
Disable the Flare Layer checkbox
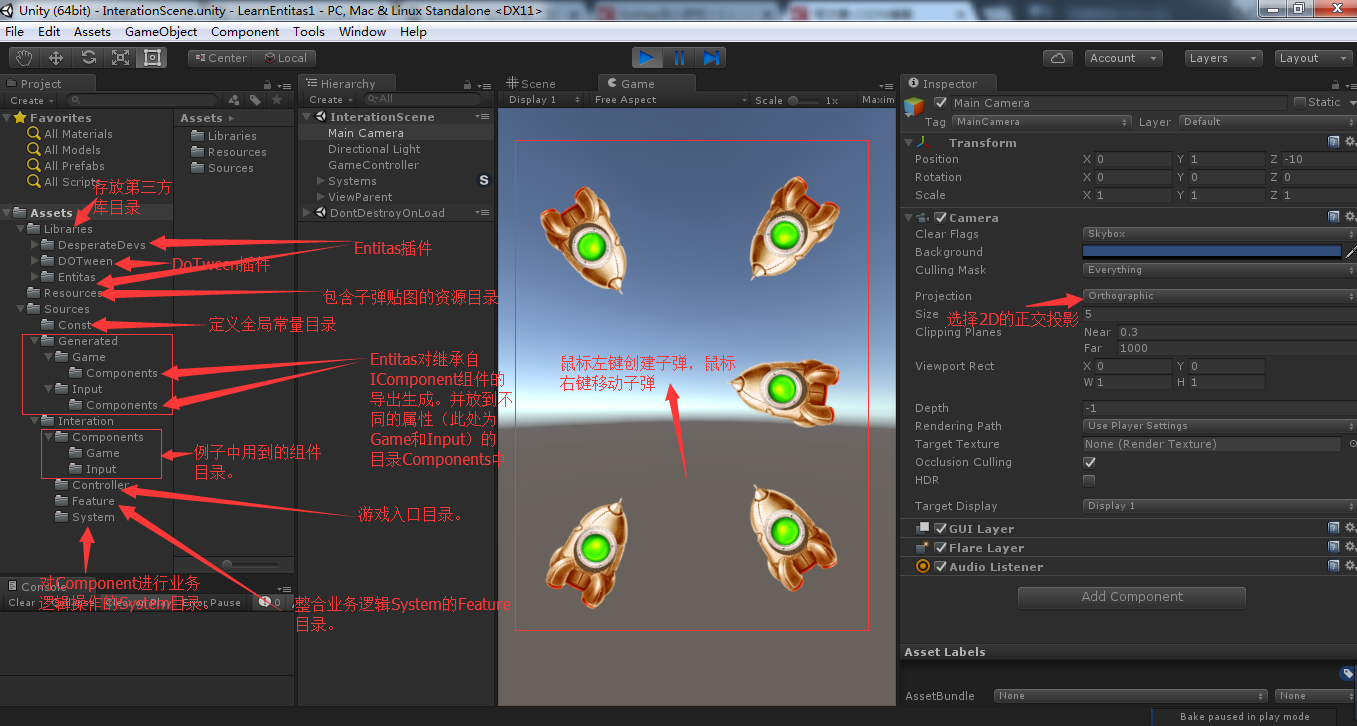(x=940, y=548)
